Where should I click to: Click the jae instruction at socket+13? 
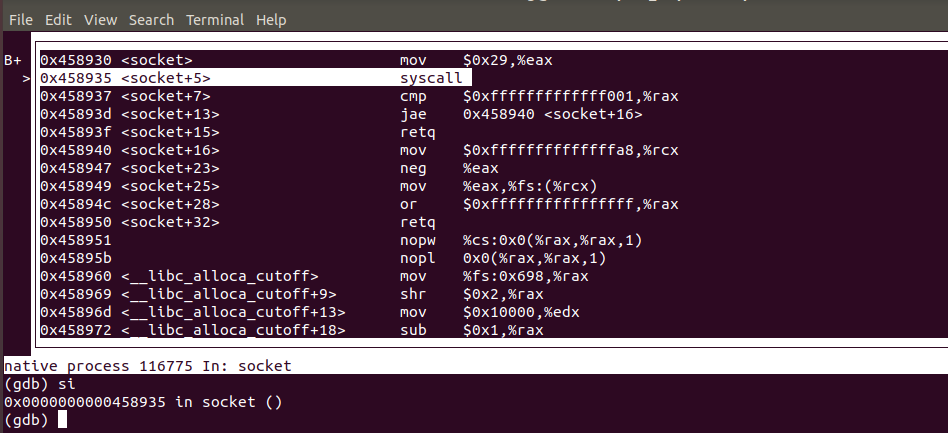(410, 114)
